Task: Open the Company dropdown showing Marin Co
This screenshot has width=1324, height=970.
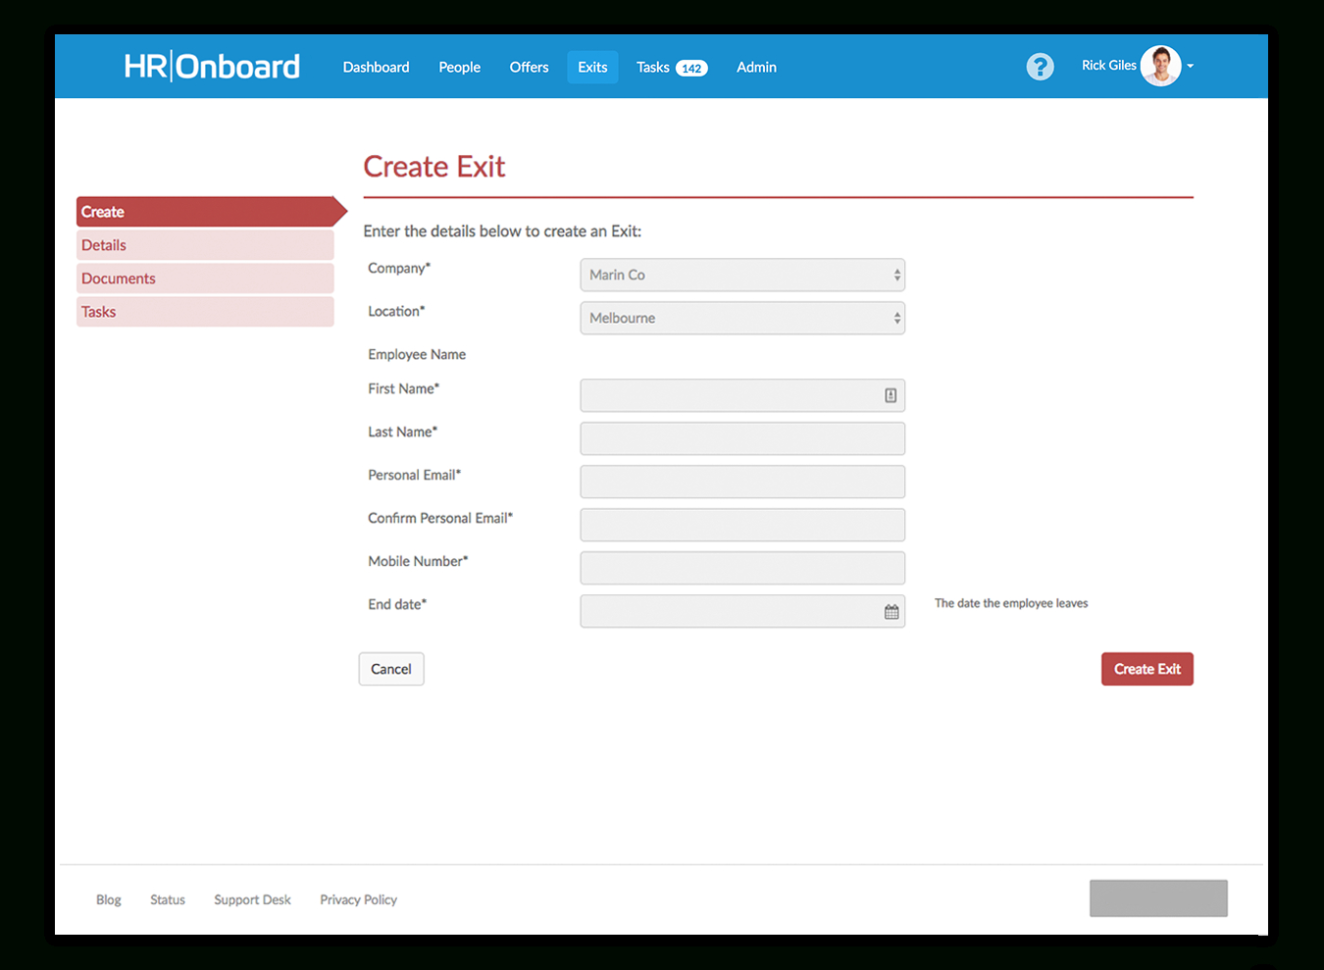Action: 742,275
